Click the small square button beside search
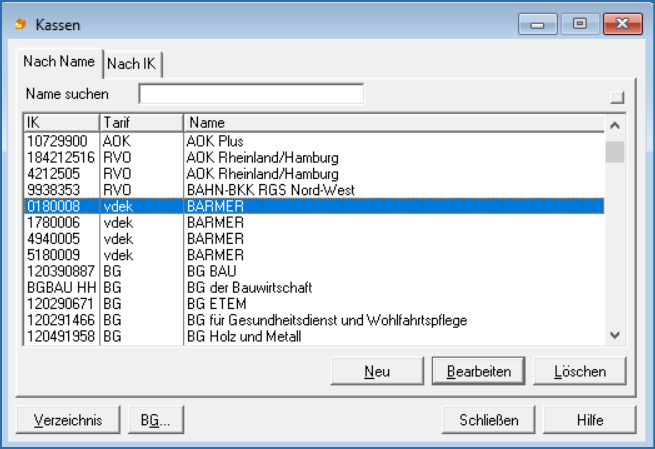This screenshot has height=449, width=655. 617,98
